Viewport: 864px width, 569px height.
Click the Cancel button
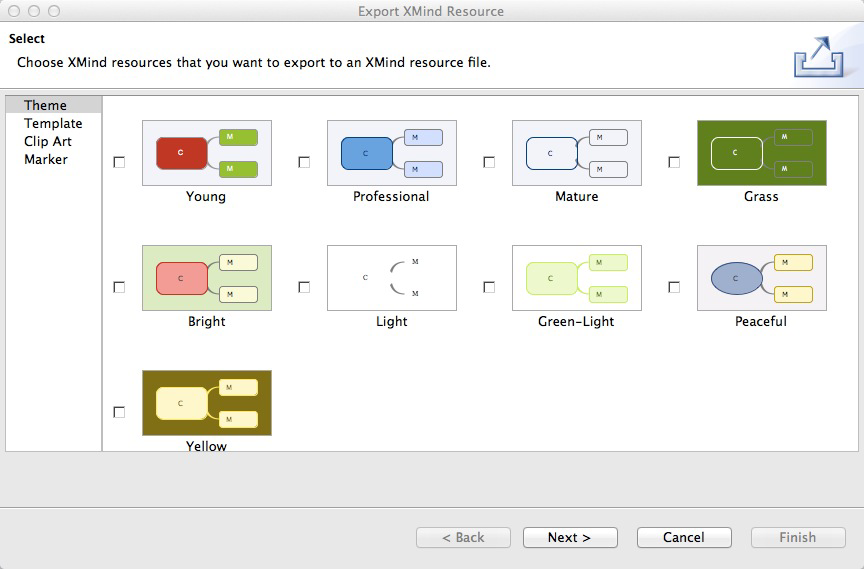tap(684, 538)
